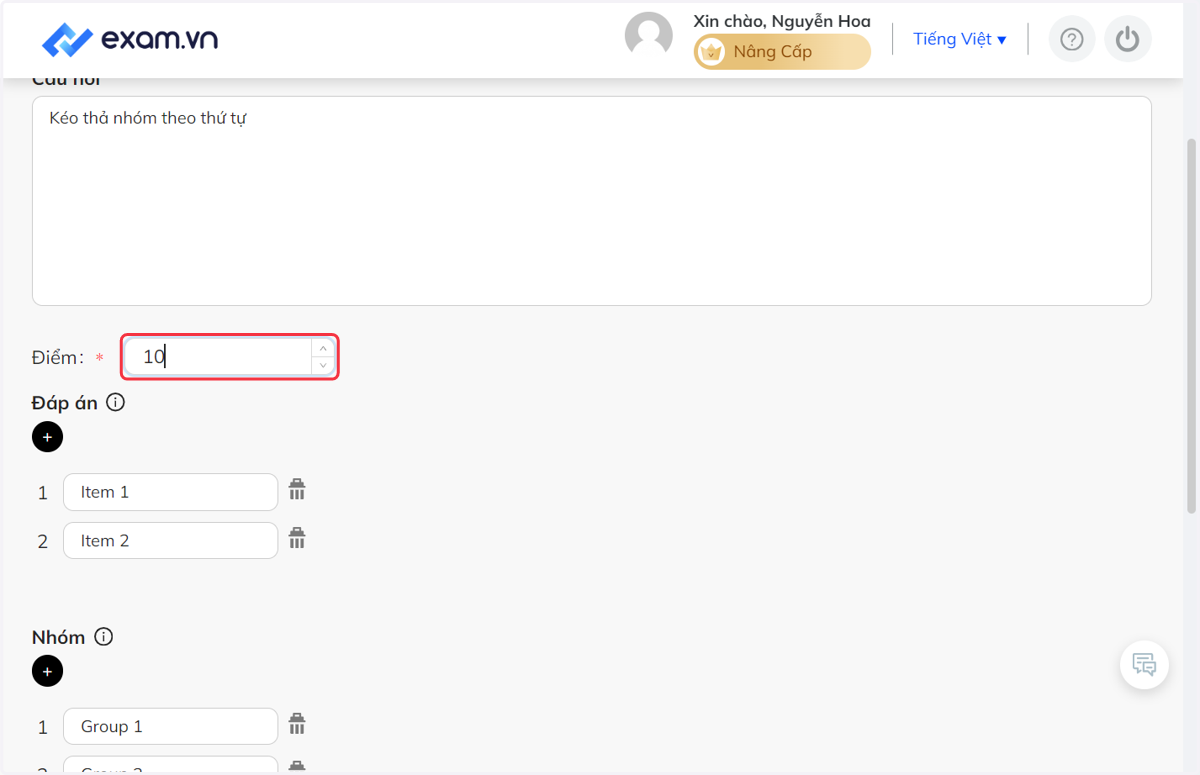Open the help question mark icon
Screen dimensions: 1200x775
click(x=1072, y=39)
